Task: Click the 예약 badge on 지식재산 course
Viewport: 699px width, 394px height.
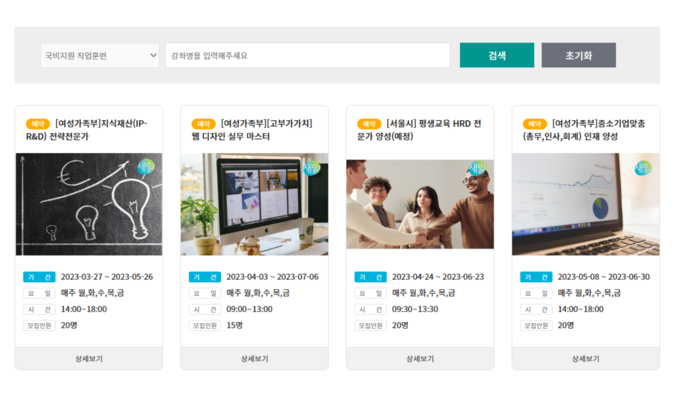Action: [38, 124]
